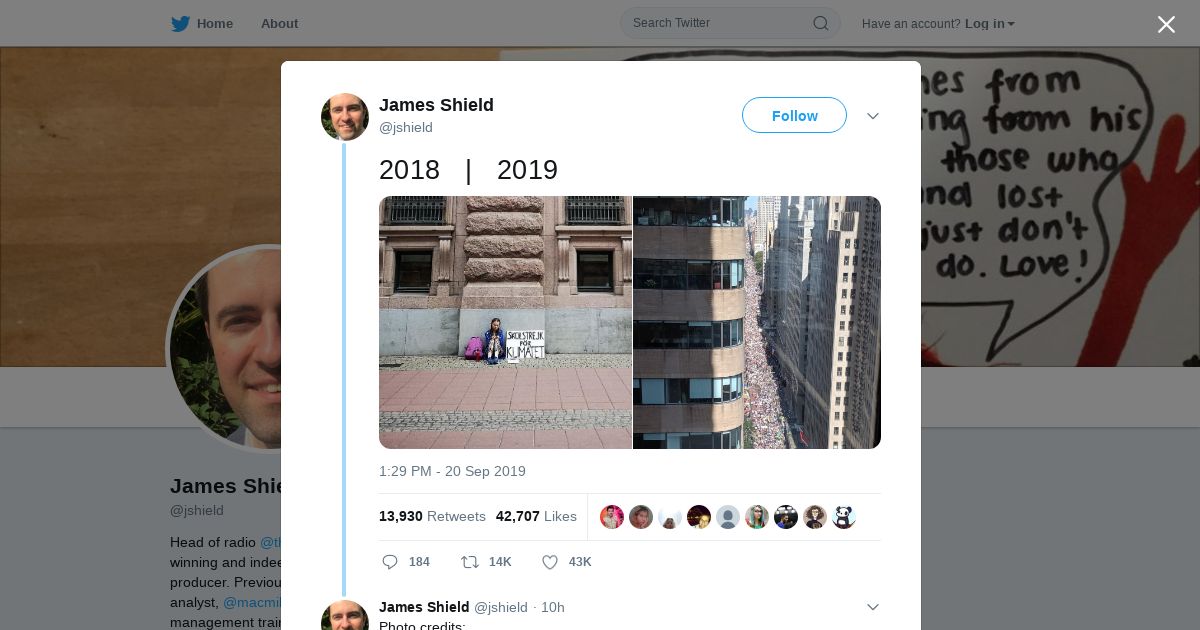Open the 2018 school strike photo
1200x630 pixels.
pyautogui.click(x=505, y=322)
